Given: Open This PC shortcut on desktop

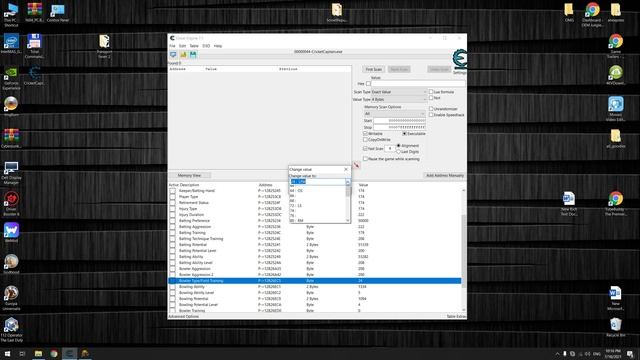Looking at the screenshot, I should pos(11,15).
